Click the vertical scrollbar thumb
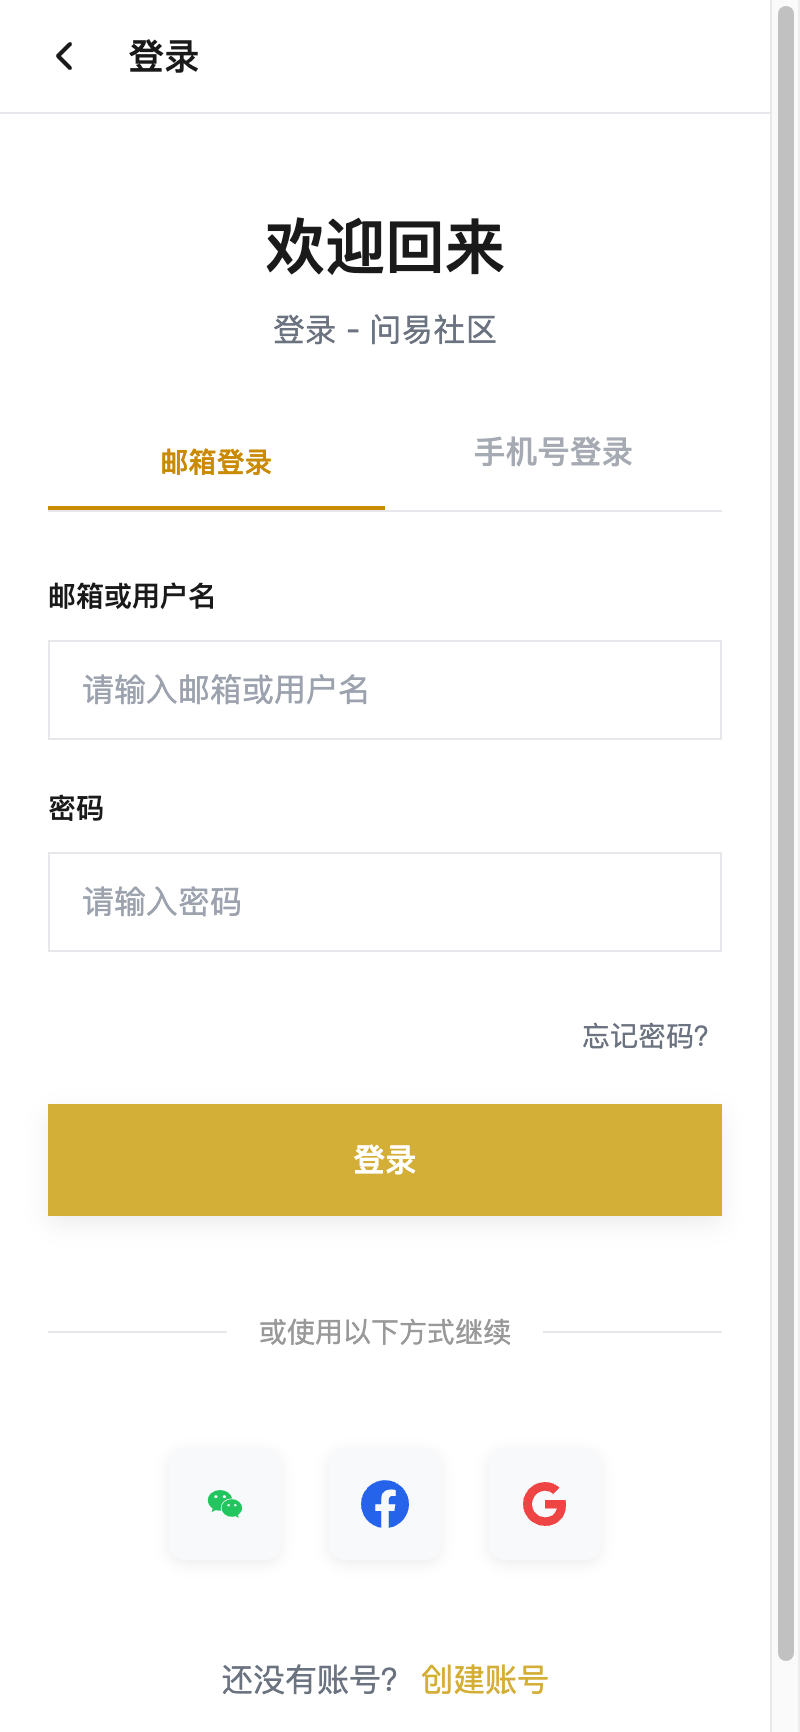 [786, 800]
